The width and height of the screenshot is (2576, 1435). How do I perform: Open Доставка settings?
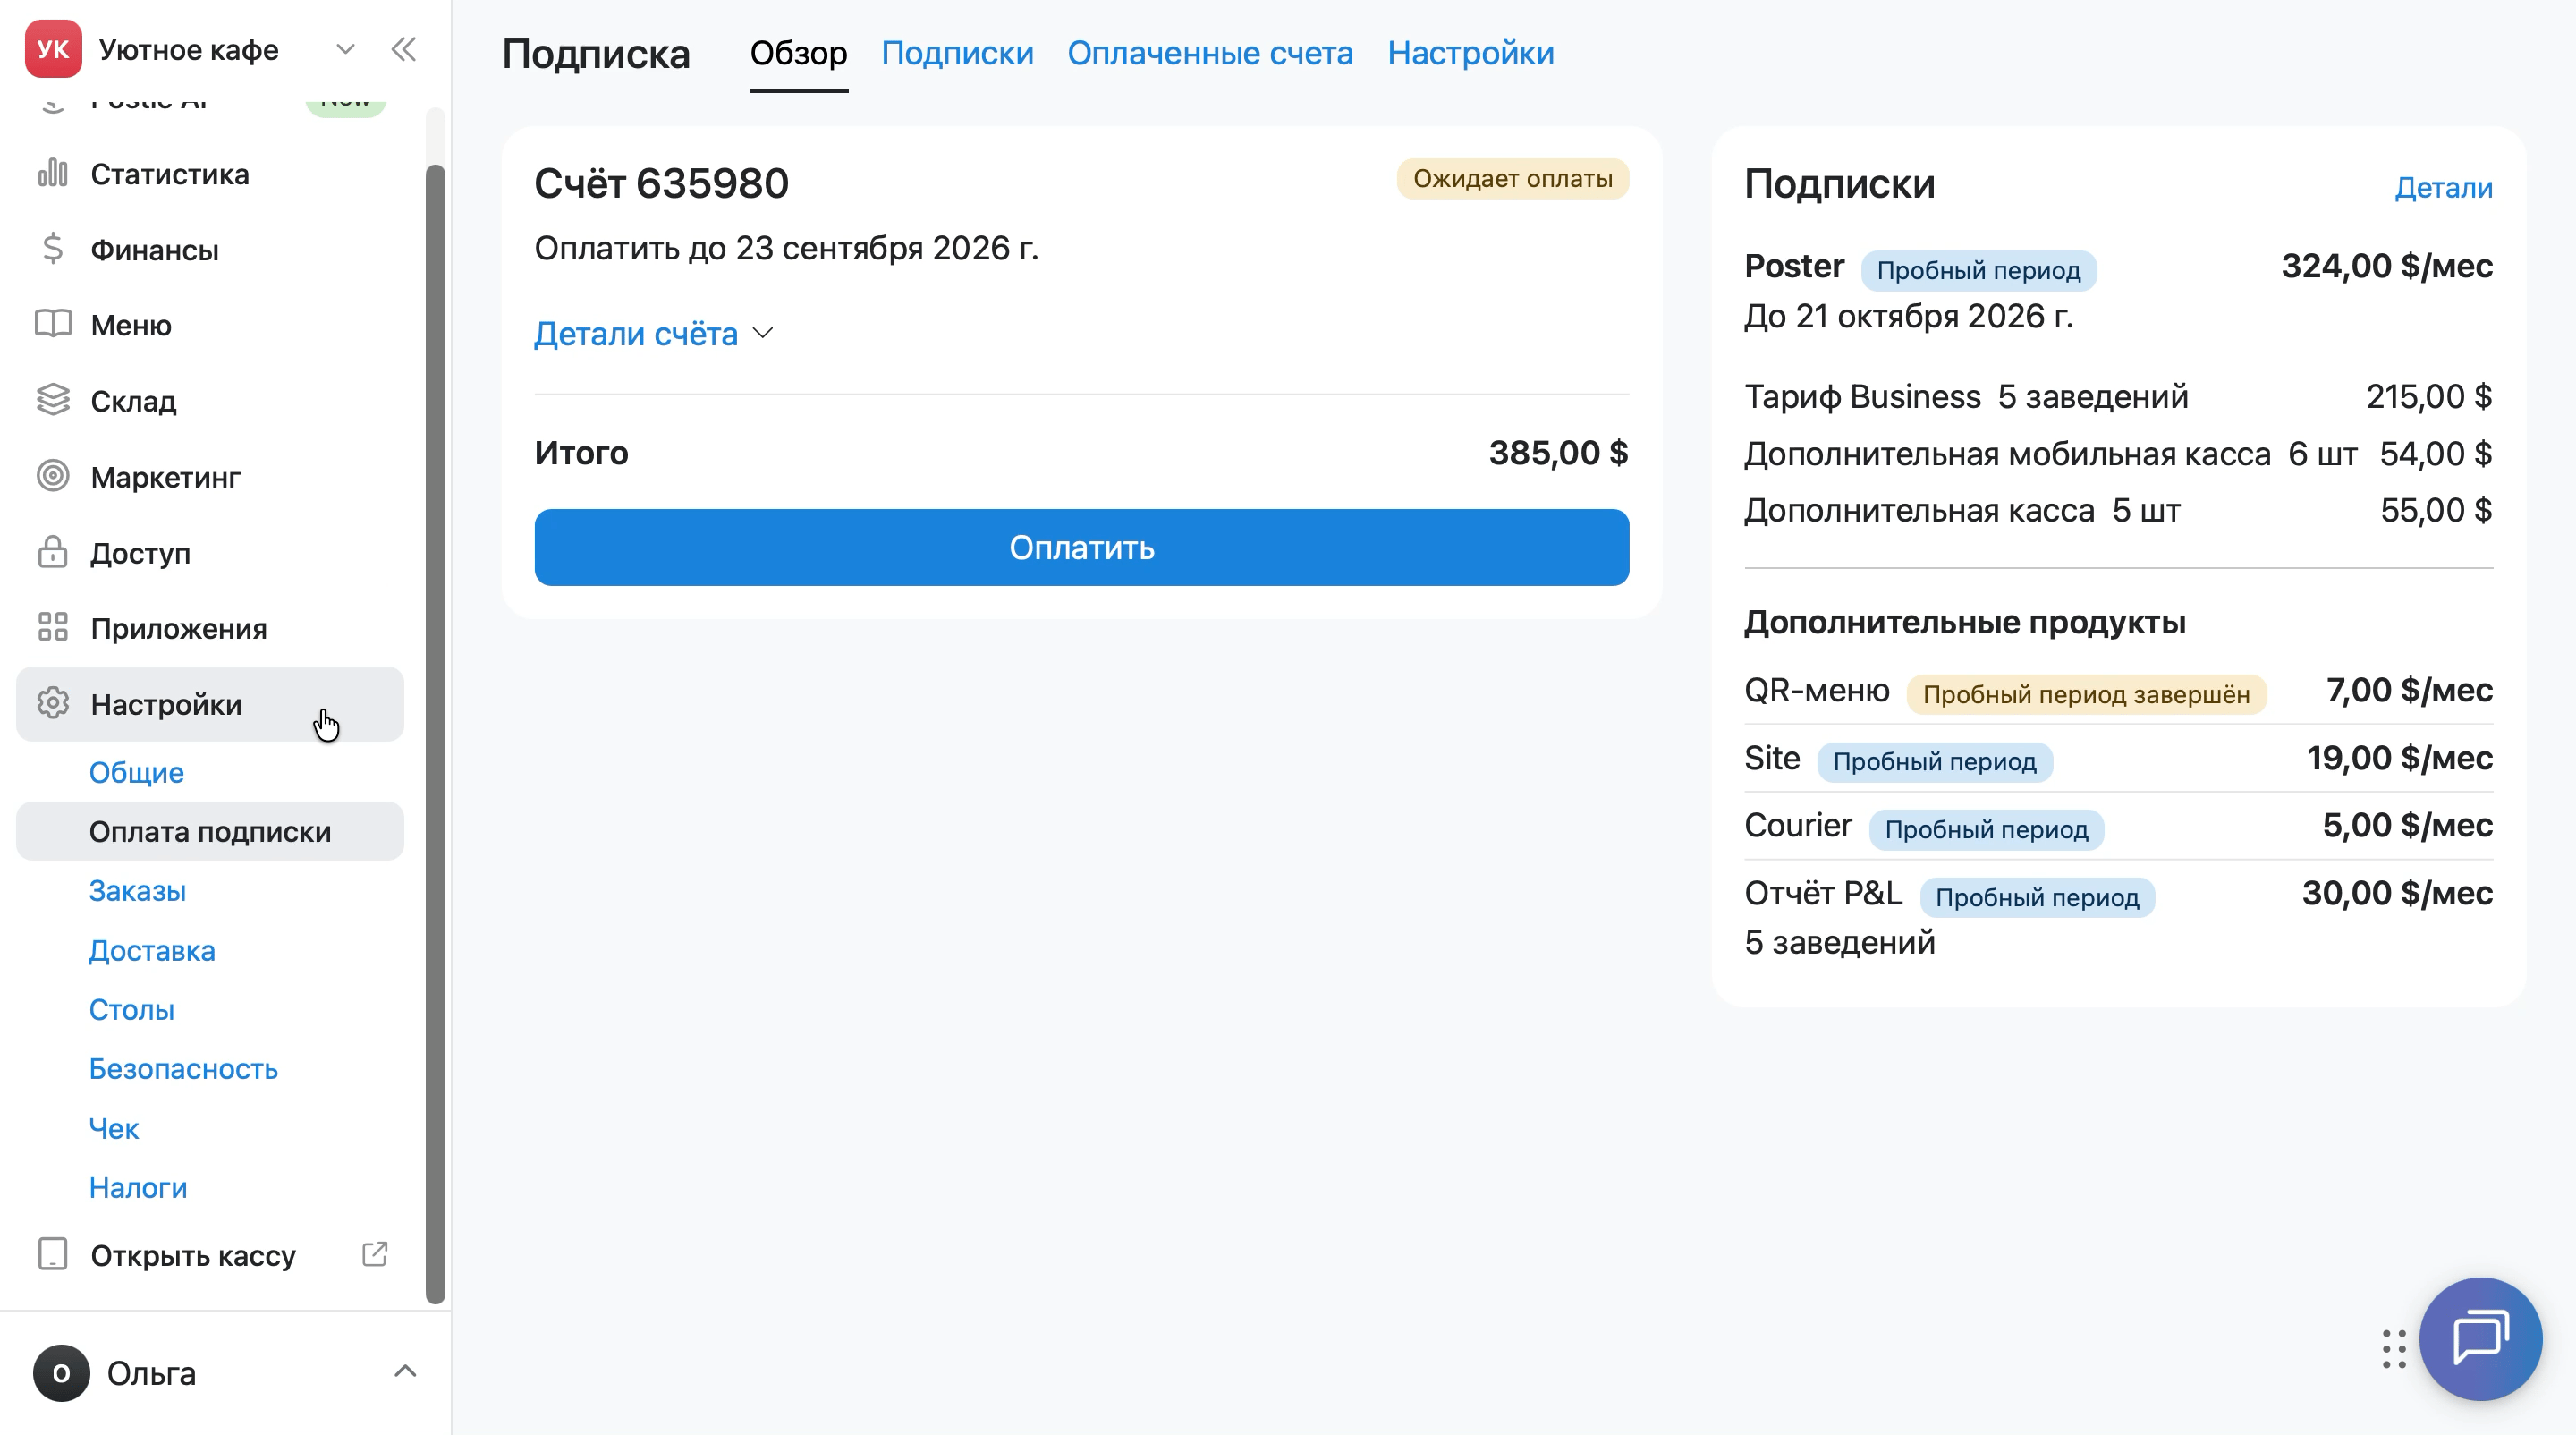tap(152, 950)
